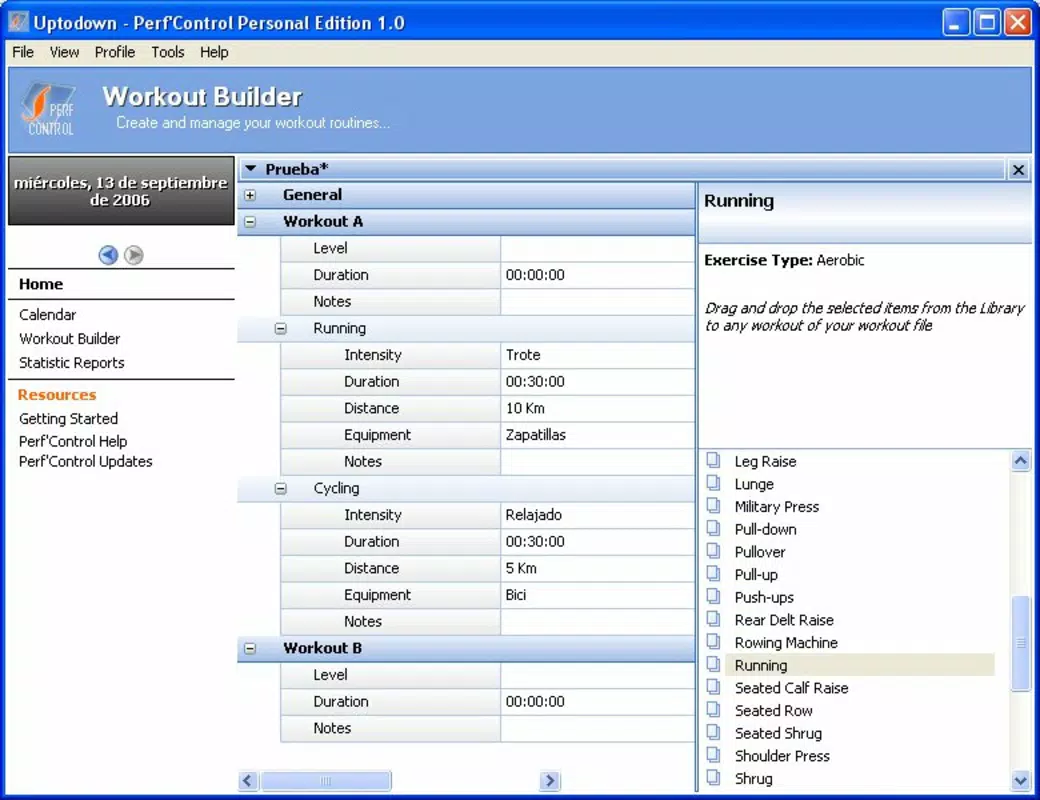The image size is (1040, 800).
Task: Open the Help menu
Action: [214, 52]
